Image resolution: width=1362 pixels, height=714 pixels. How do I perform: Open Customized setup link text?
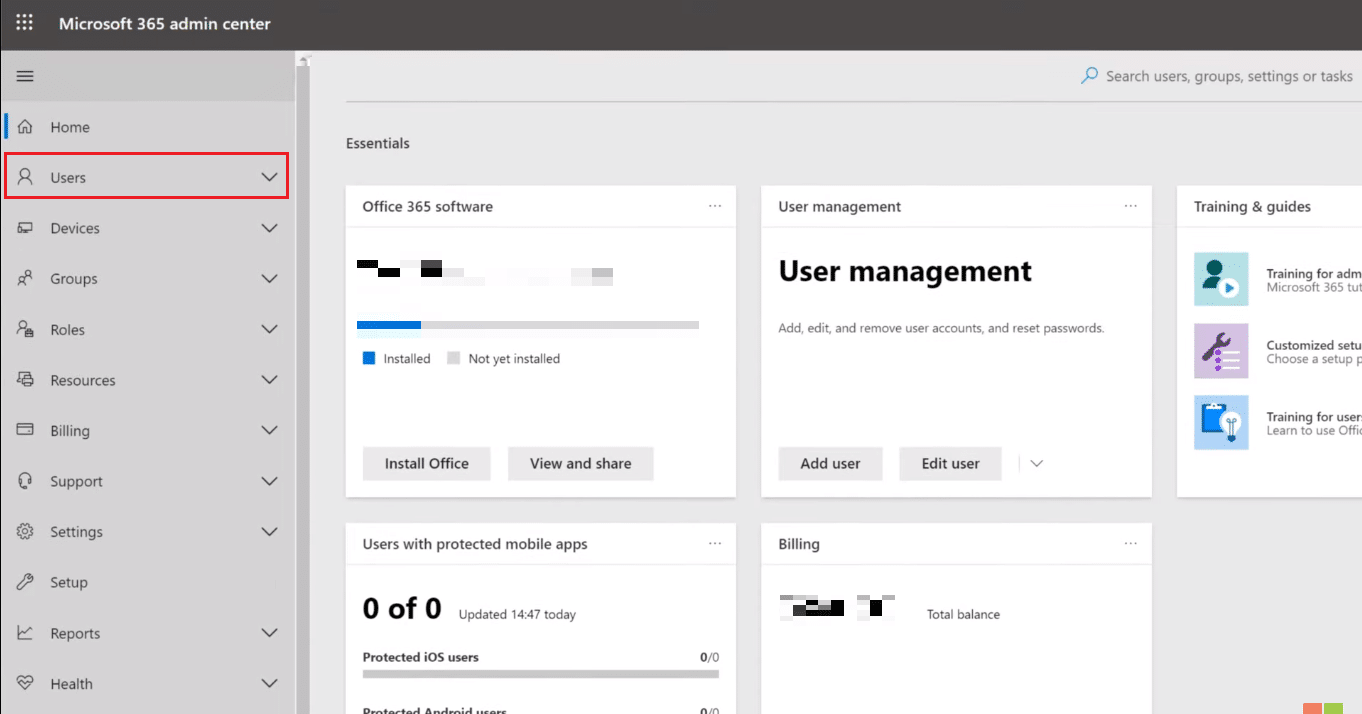(1314, 345)
